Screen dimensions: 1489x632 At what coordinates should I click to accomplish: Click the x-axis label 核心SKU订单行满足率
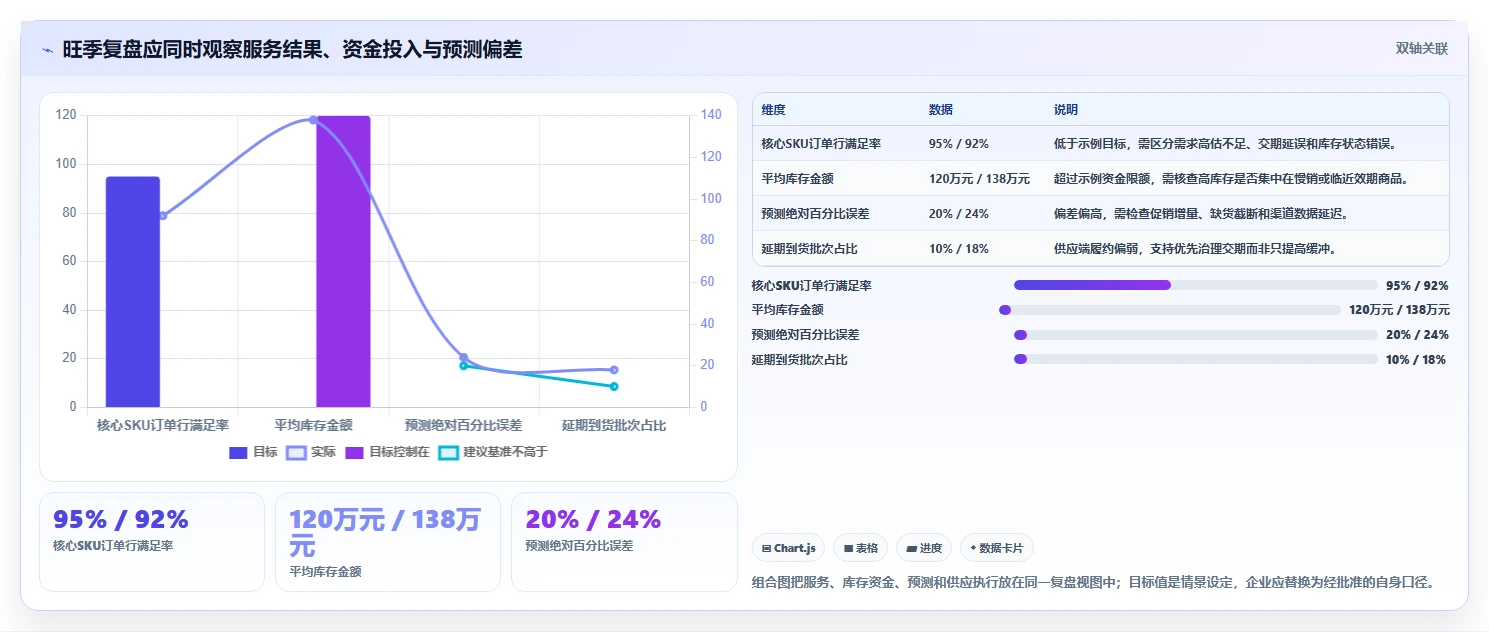coord(163,425)
